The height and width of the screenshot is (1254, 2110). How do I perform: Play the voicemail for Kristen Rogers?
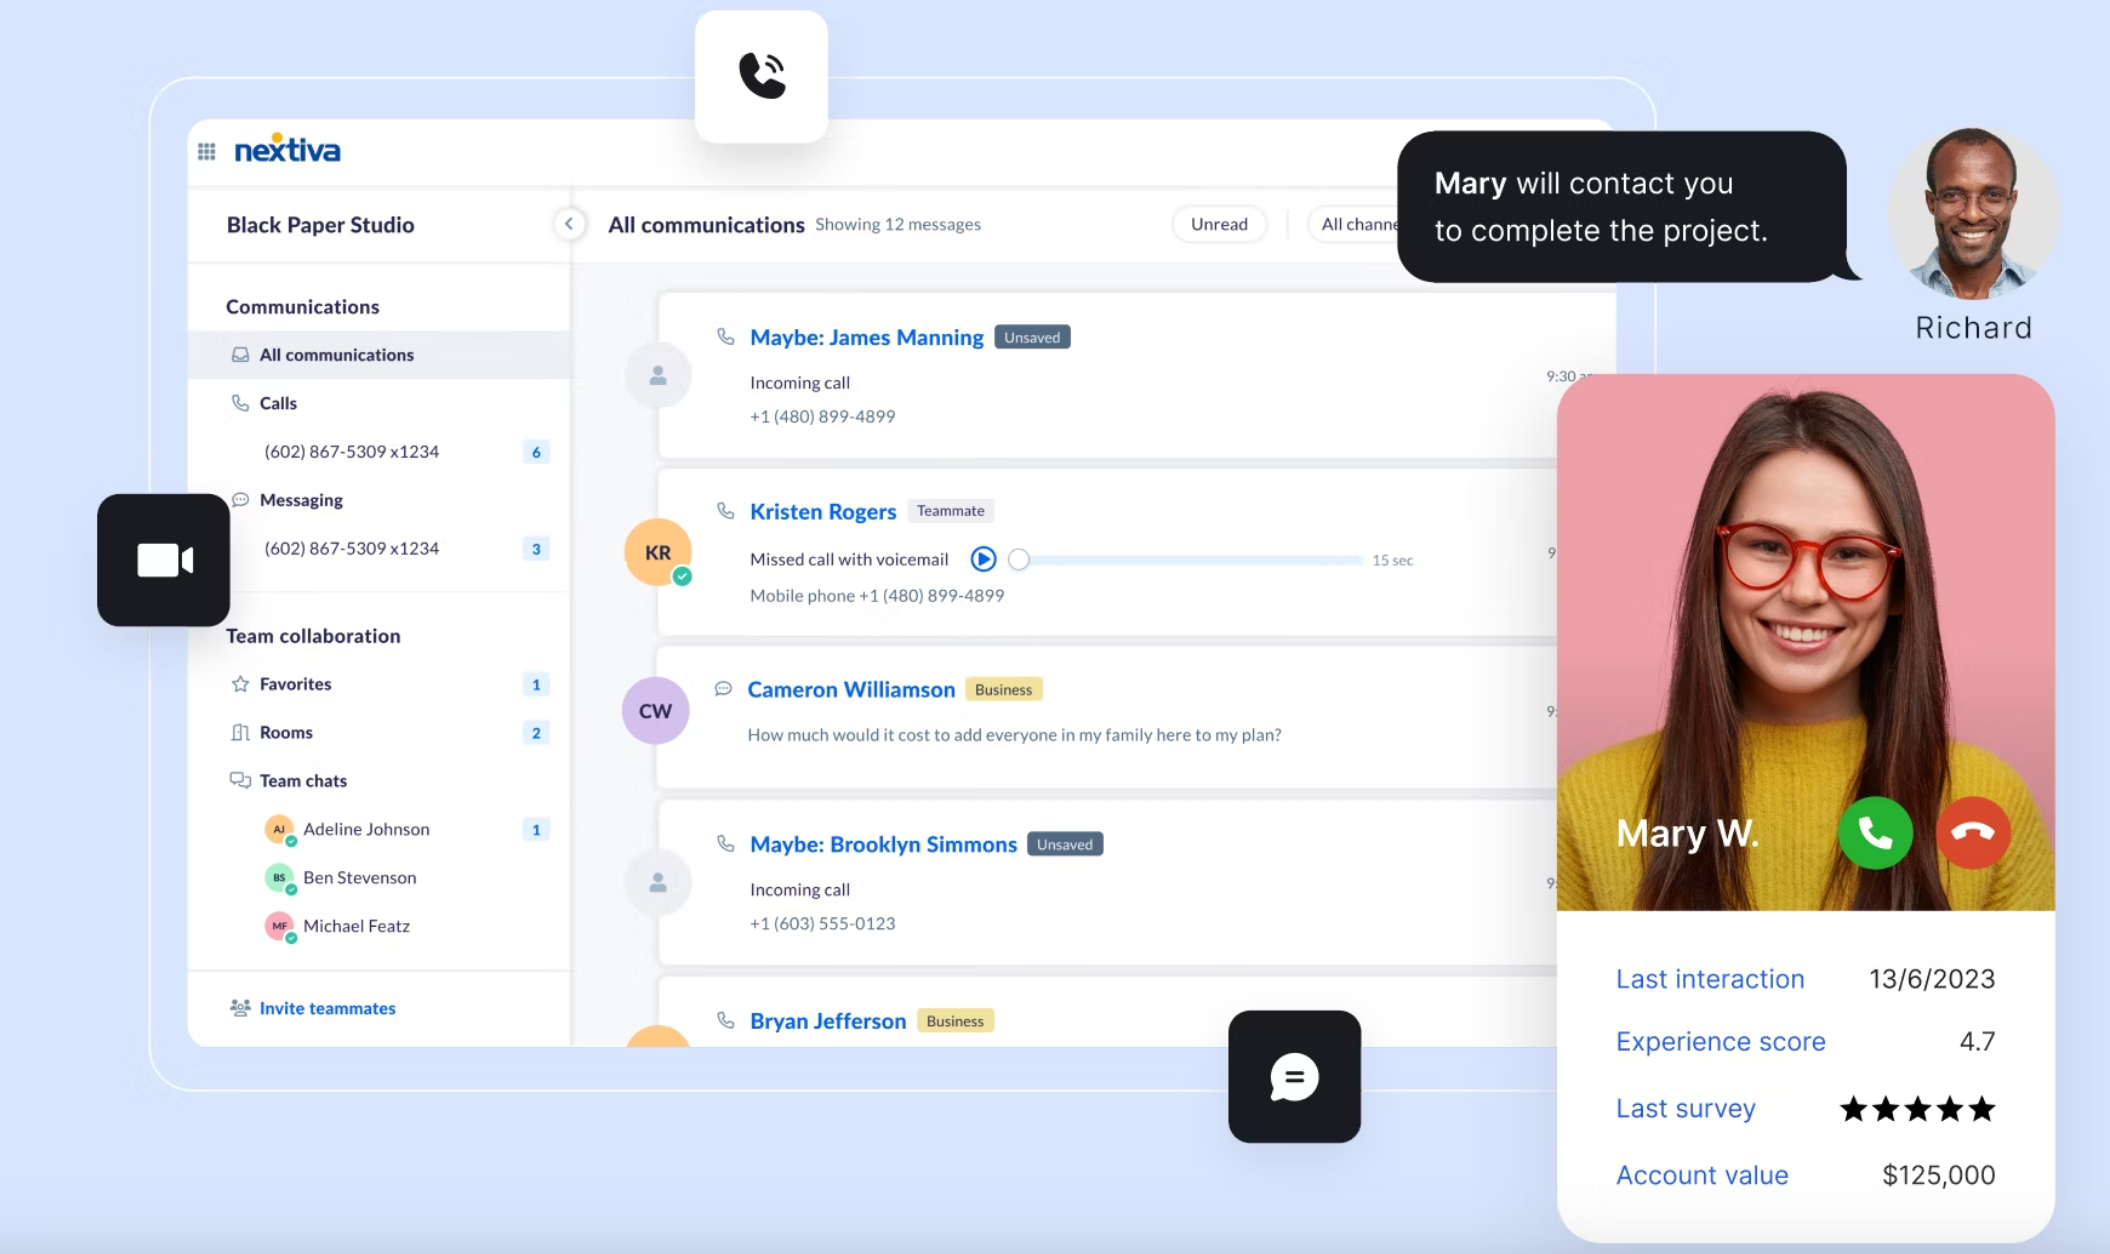coord(983,560)
